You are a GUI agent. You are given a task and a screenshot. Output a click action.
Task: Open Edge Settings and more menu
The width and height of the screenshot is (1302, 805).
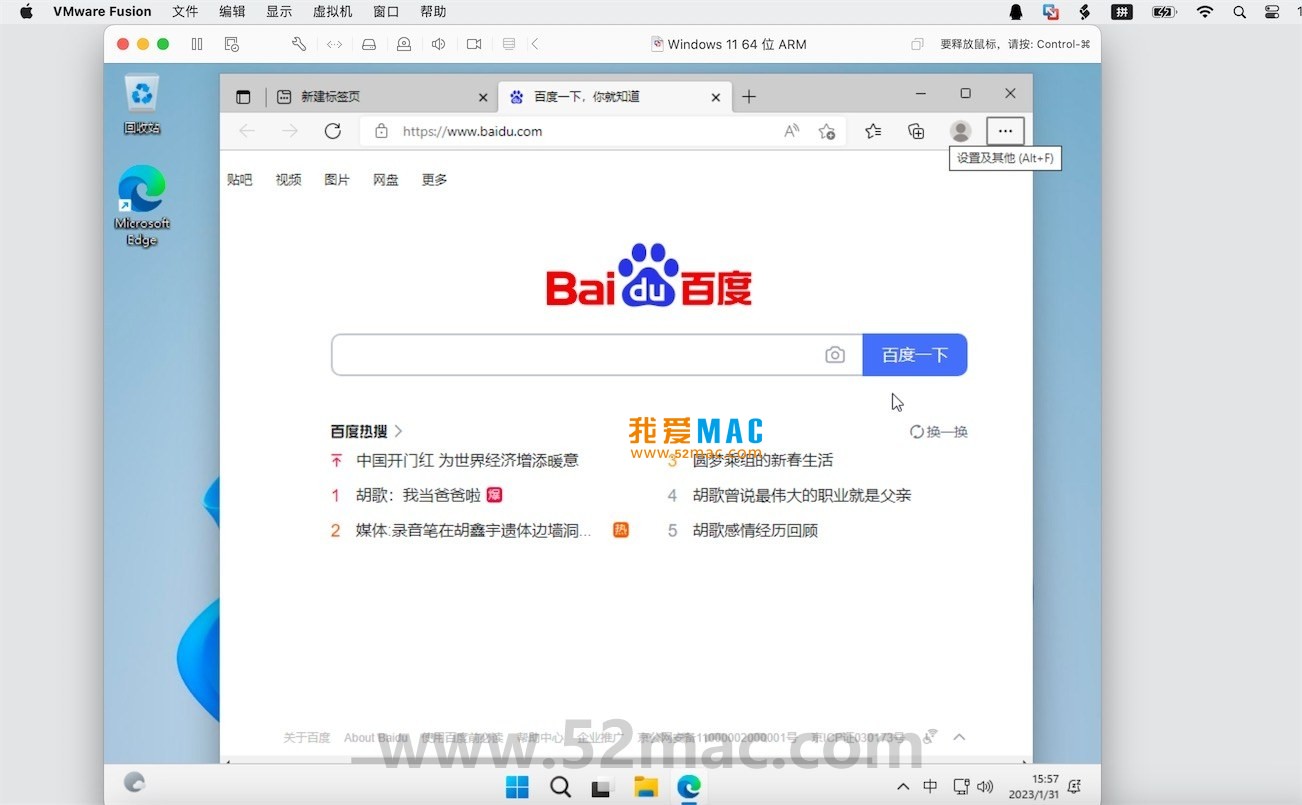1005,131
